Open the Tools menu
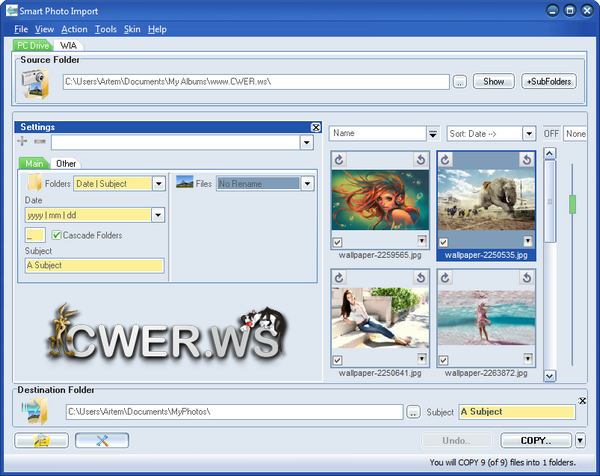Viewport: 600px width, 476px height. pos(105,29)
